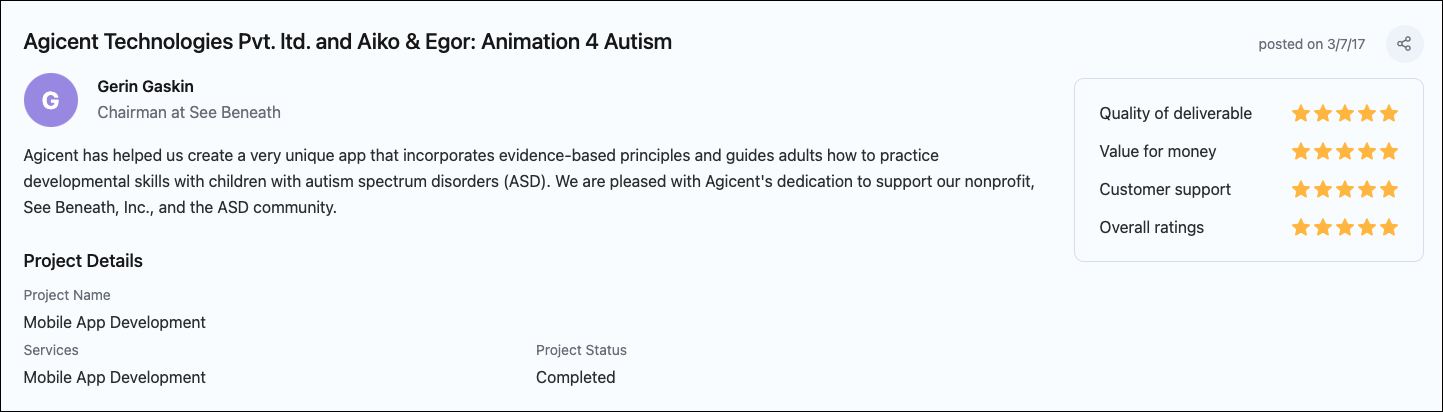Click Mobile App Development under Services
Image resolution: width=1443 pixels, height=412 pixels.
pyautogui.click(x=115, y=378)
